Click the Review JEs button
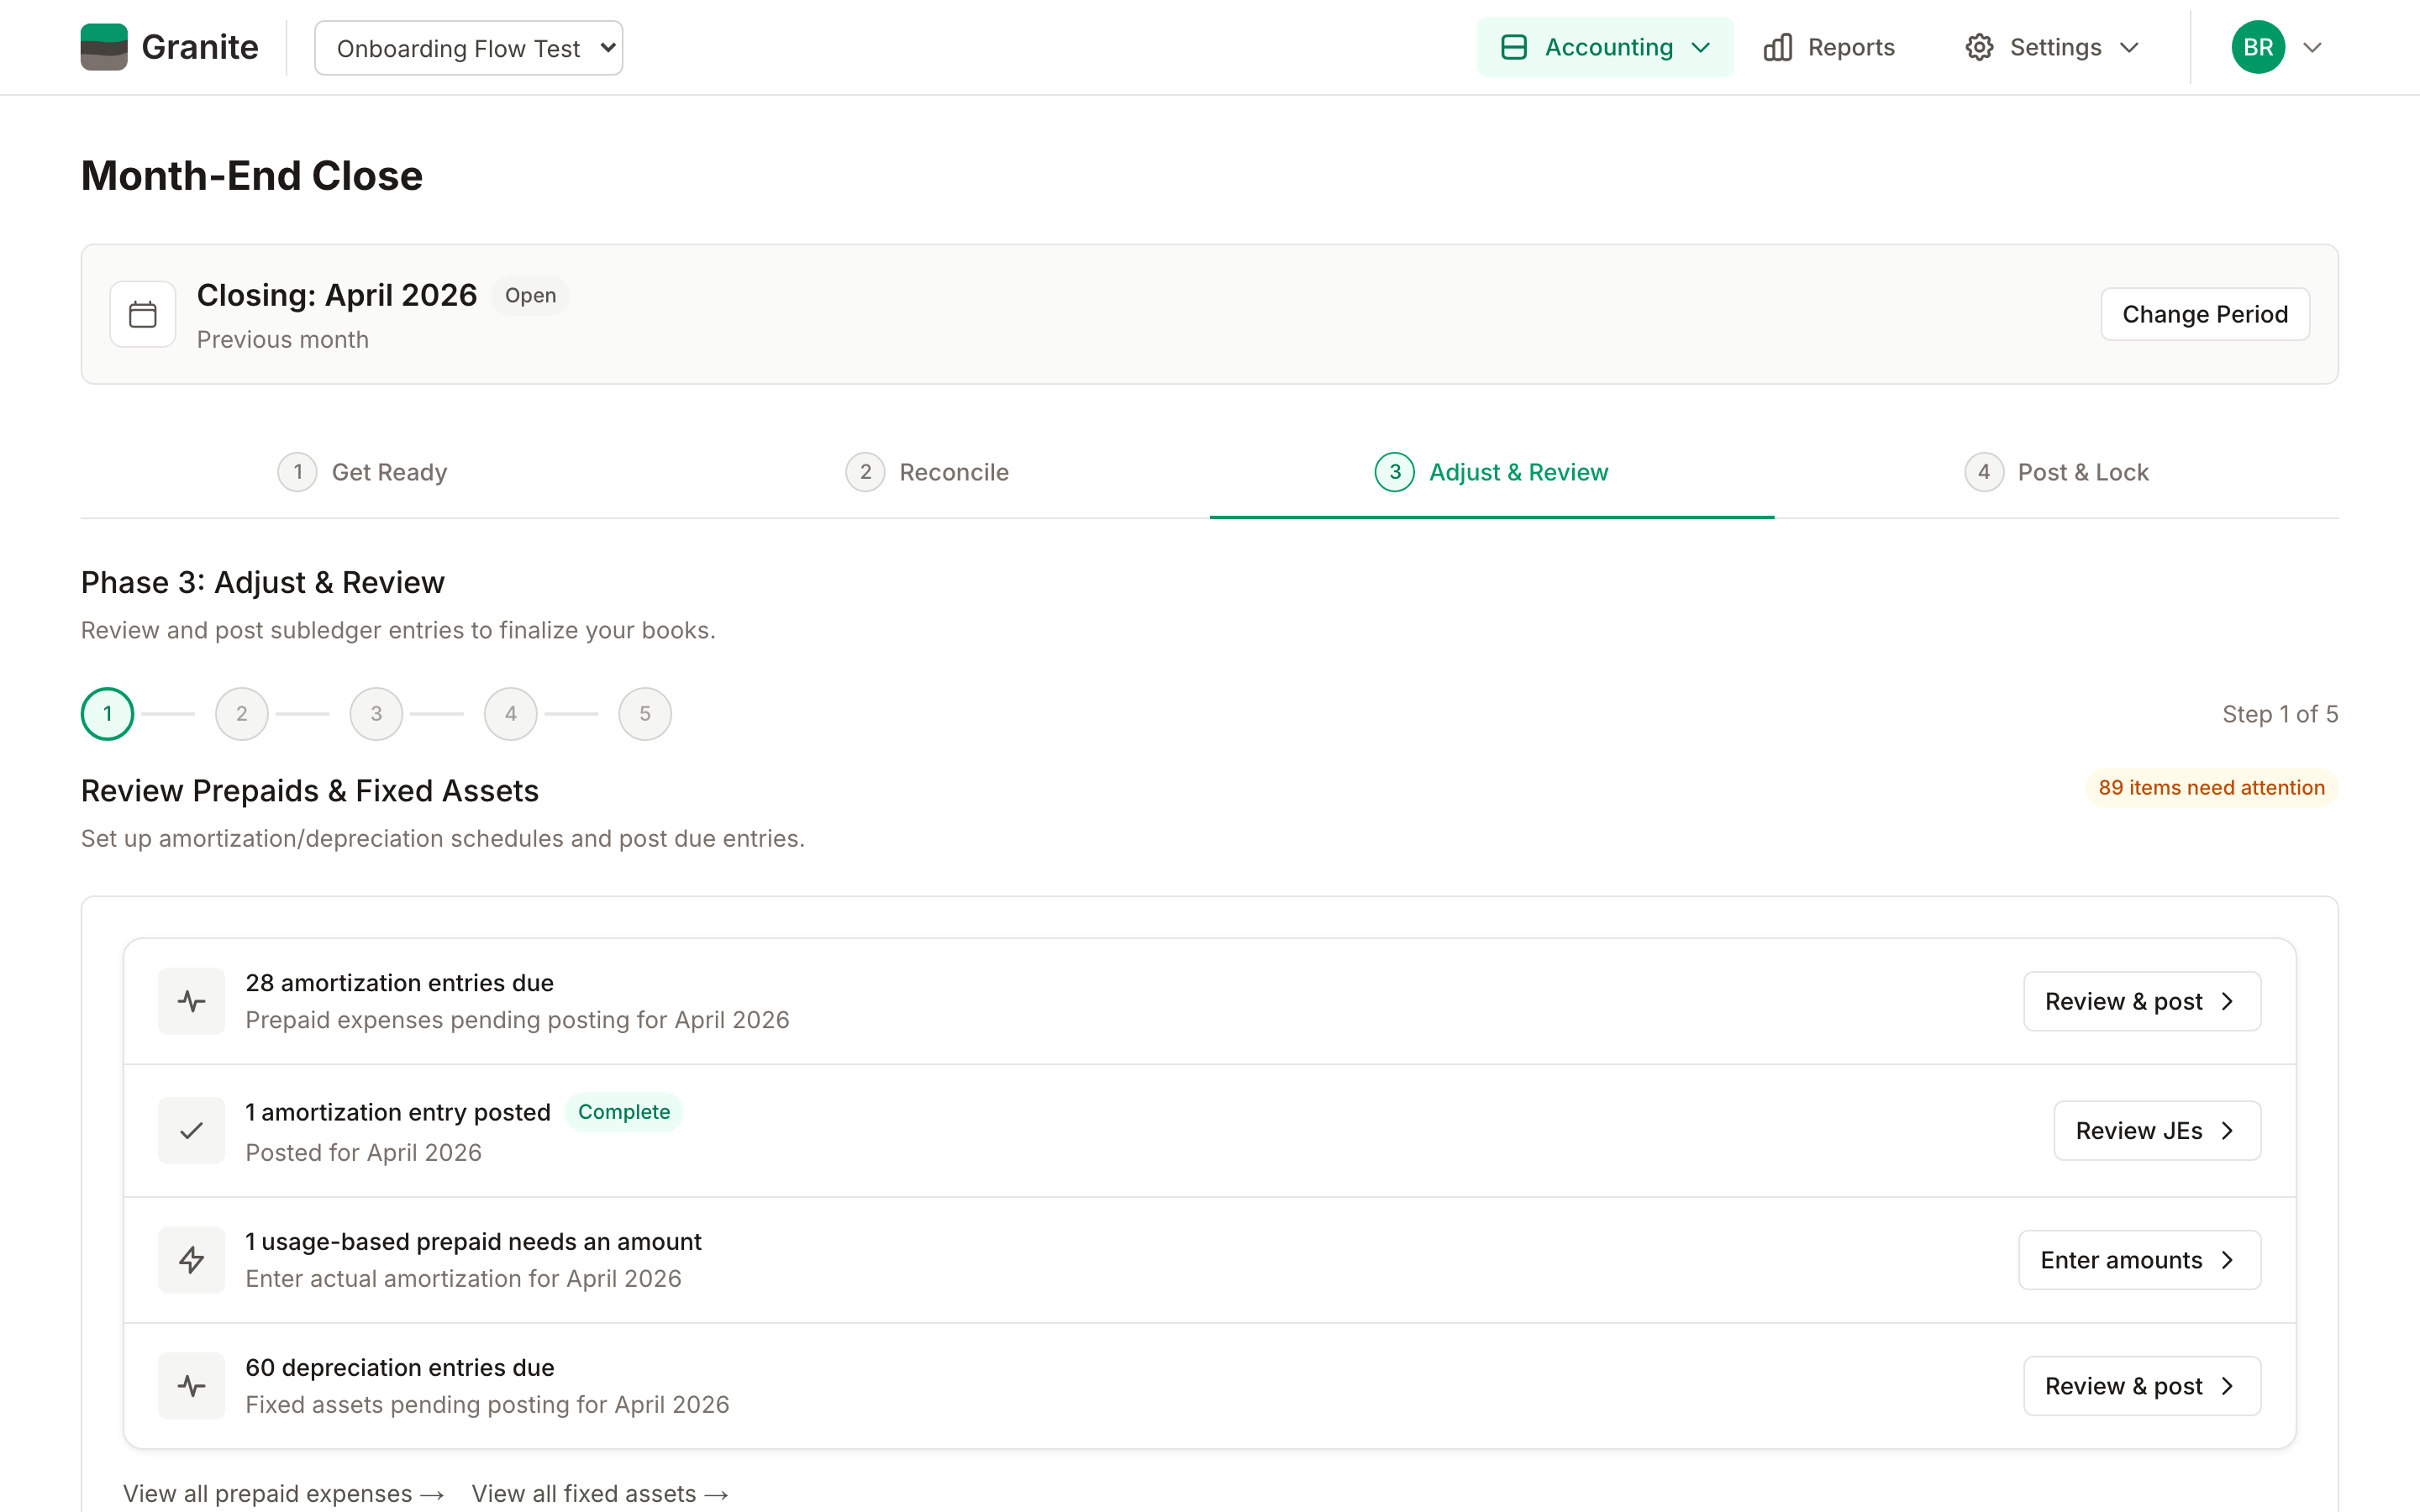Viewport: 2420px width, 1512px height. (x=2157, y=1131)
